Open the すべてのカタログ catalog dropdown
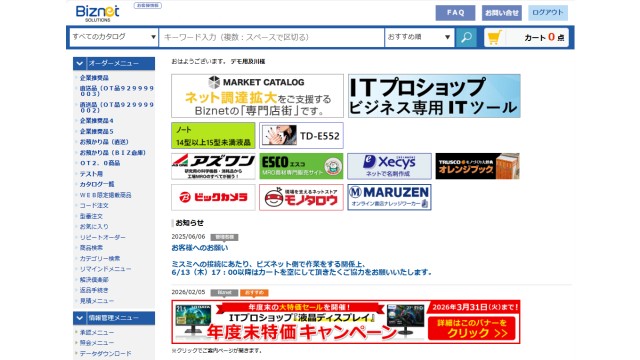Image resolution: width=640 pixels, height=360 pixels. pos(114,37)
